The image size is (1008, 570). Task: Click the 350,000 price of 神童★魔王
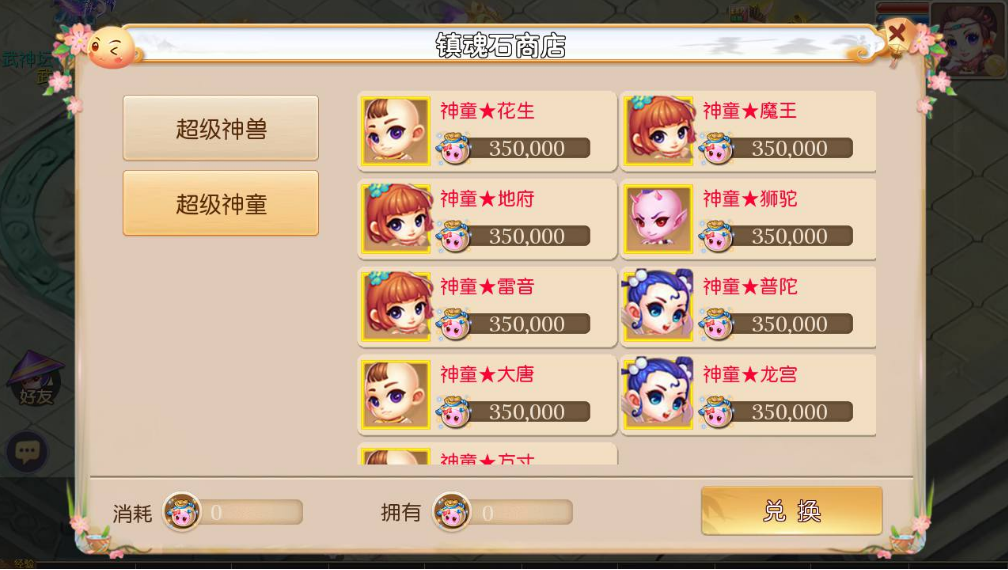[789, 148]
